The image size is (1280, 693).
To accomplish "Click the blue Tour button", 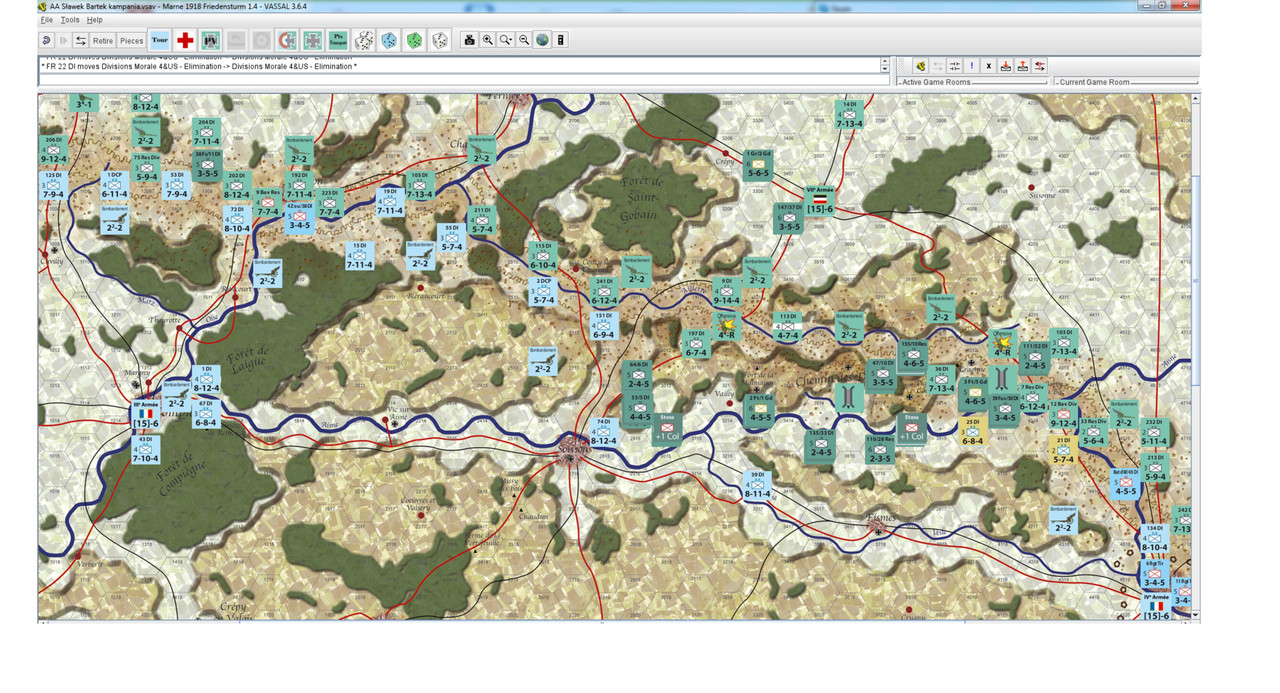I will (159, 40).
